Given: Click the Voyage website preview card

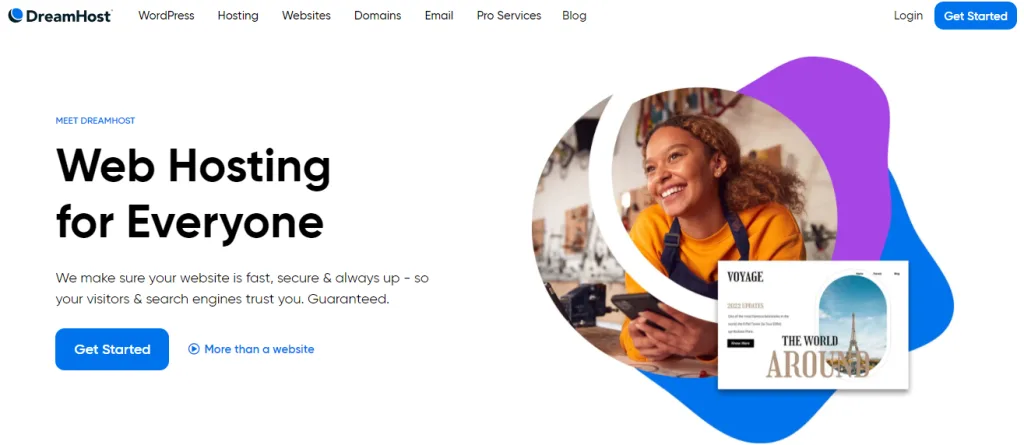Looking at the screenshot, I should pos(813,325).
